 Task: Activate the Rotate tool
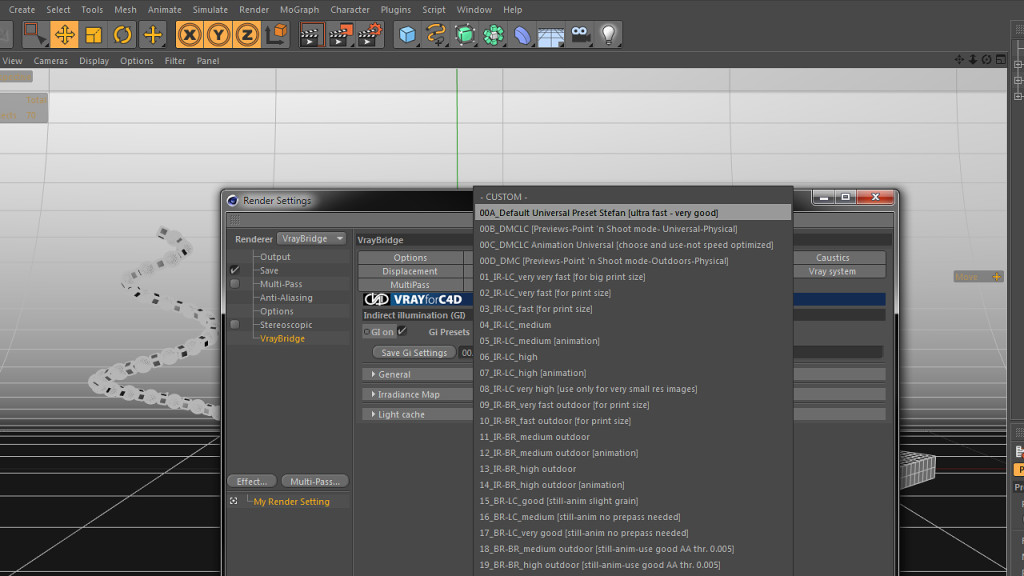tap(123, 35)
